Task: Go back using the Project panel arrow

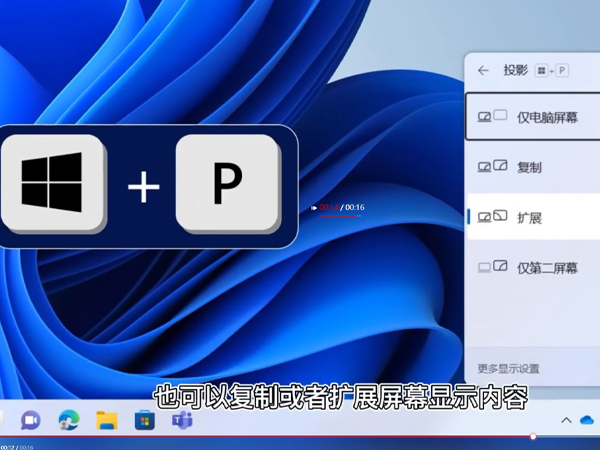Action: (483, 70)
